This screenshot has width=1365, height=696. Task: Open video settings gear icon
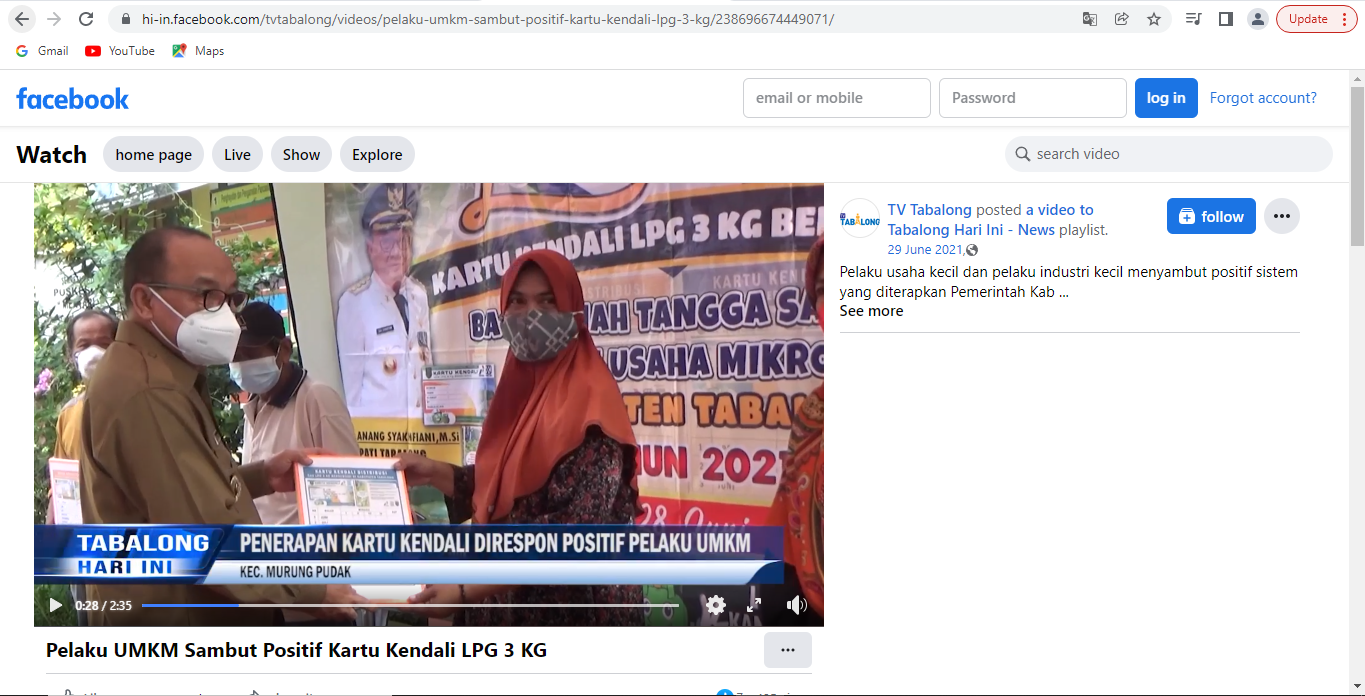click(x=715, y=605)
